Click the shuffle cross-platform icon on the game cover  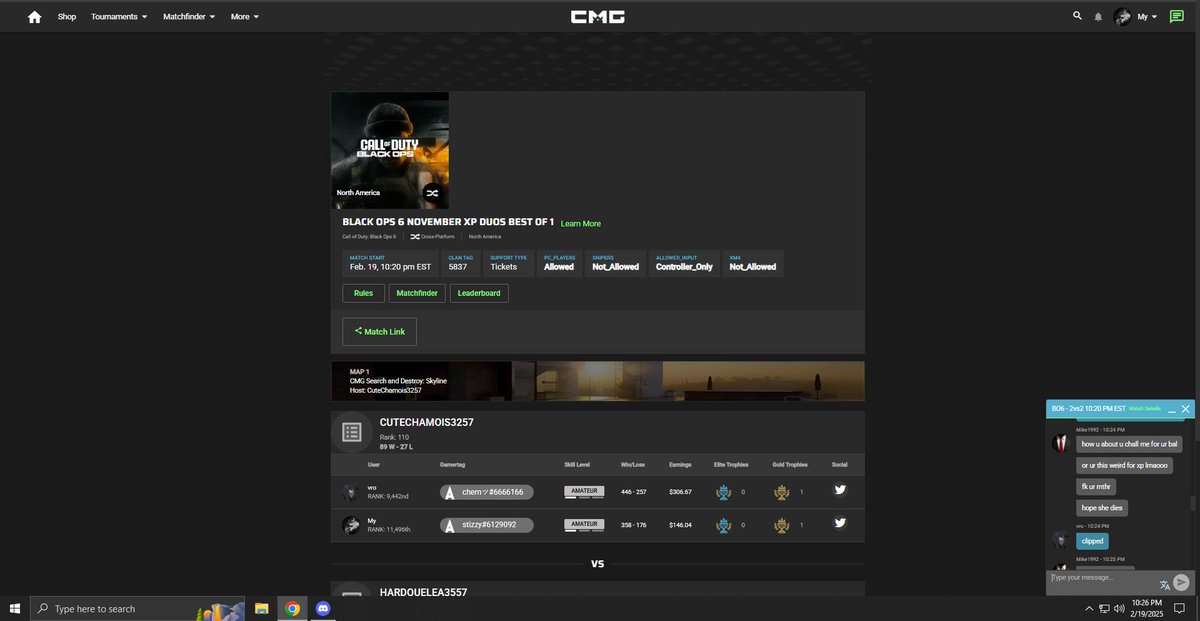[x=431, y=192]
